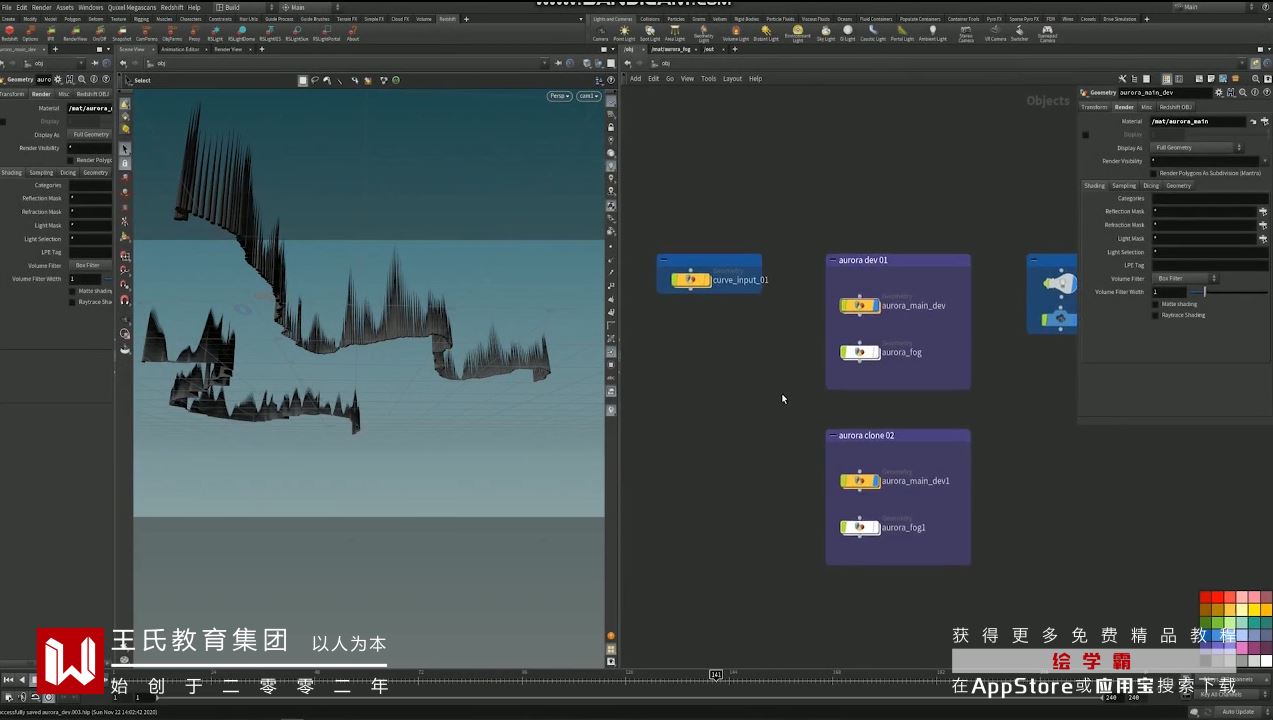This screenshot has height=720, width=1273.
Task: Open the /mat/aurora_fog network tab
Action: tap(671, 49)
